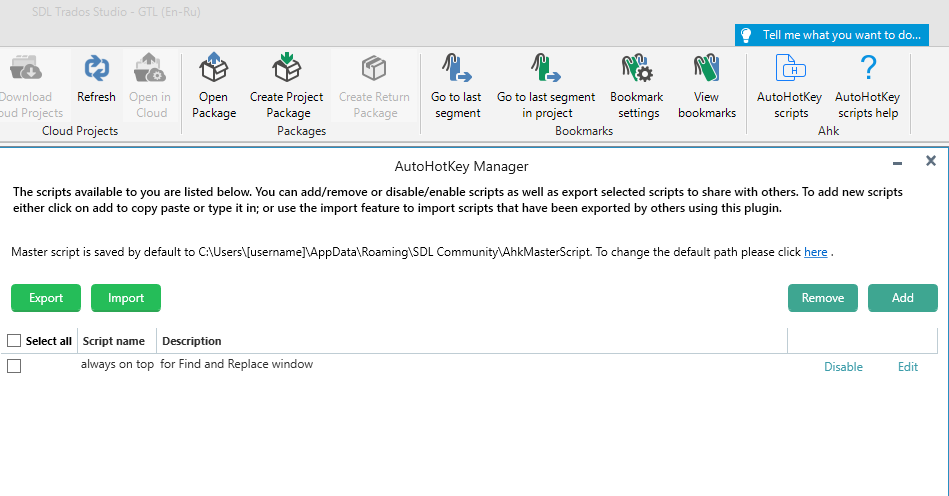The width and height of the screenshot is (949, 496).
Task: Click 'for Find and Replace window' description
Action: tap(237, 364)
